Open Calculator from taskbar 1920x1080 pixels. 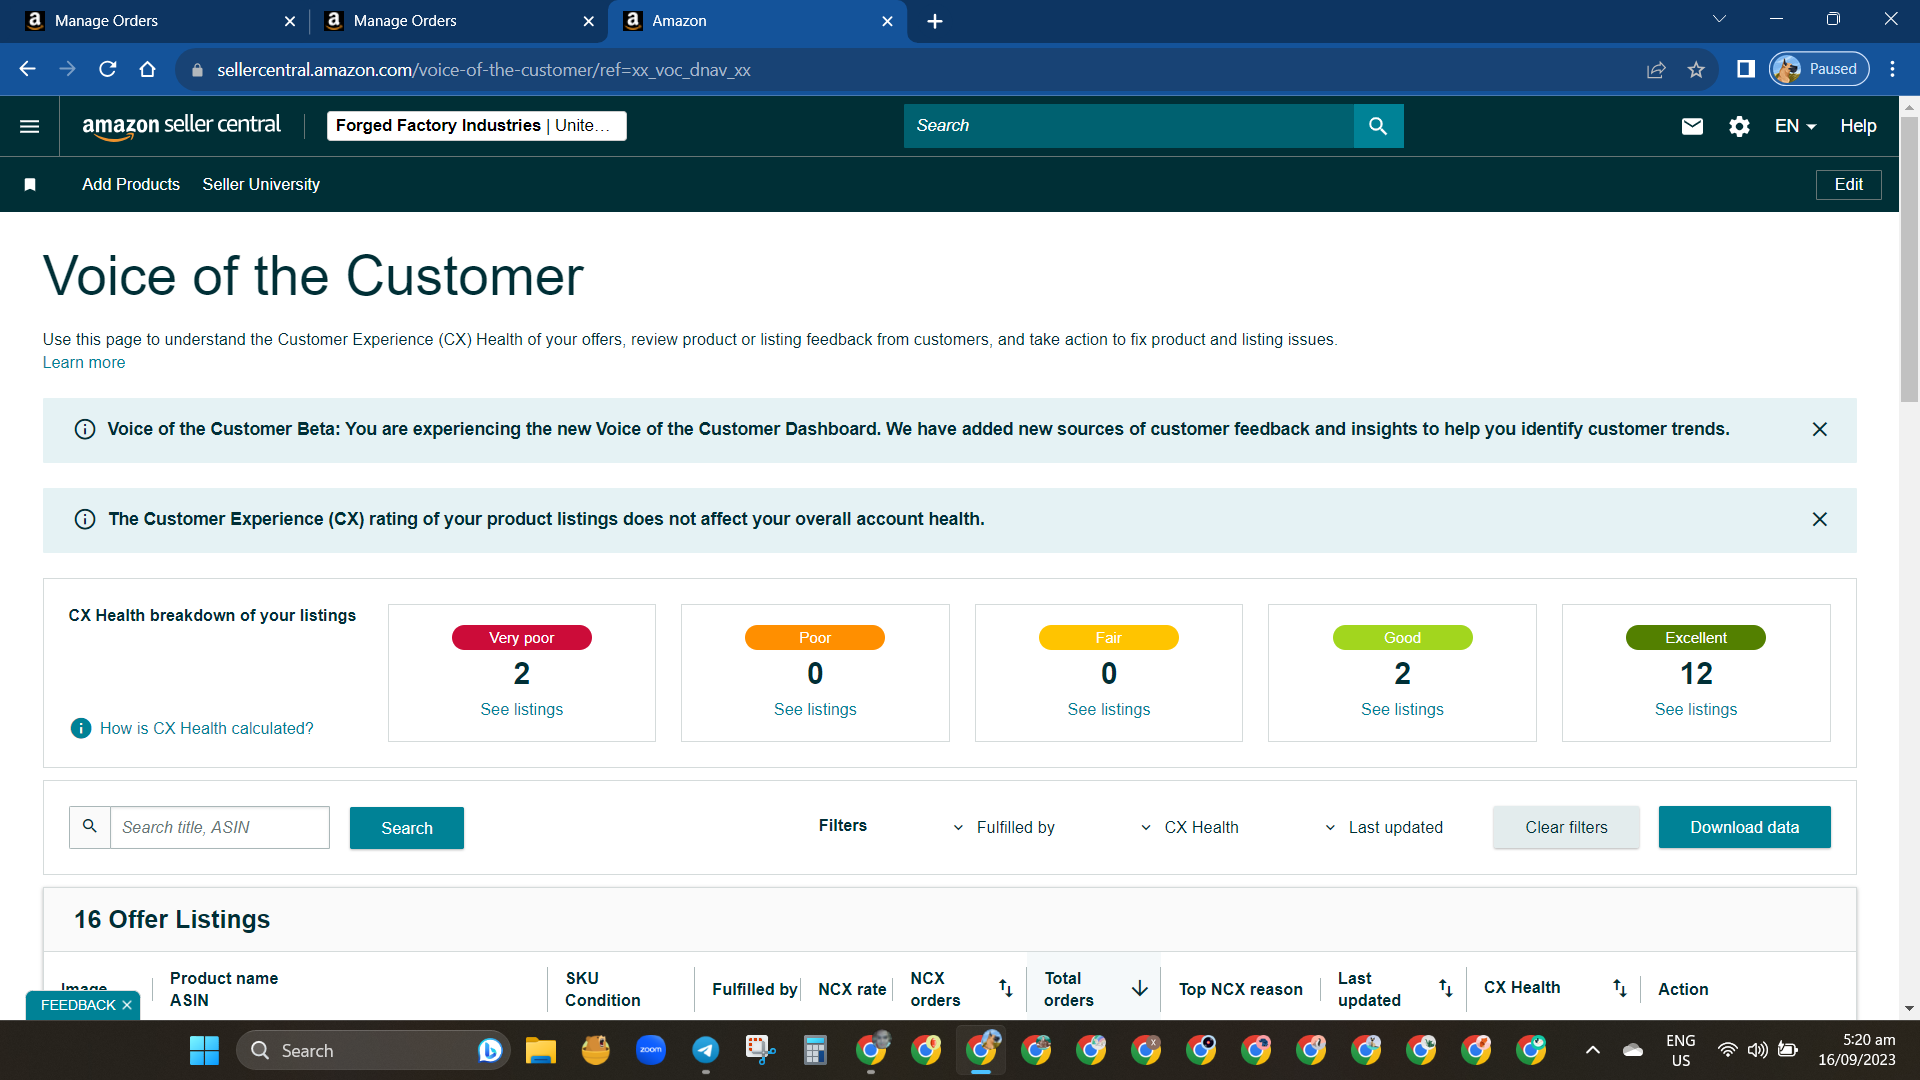(816, 1050)
